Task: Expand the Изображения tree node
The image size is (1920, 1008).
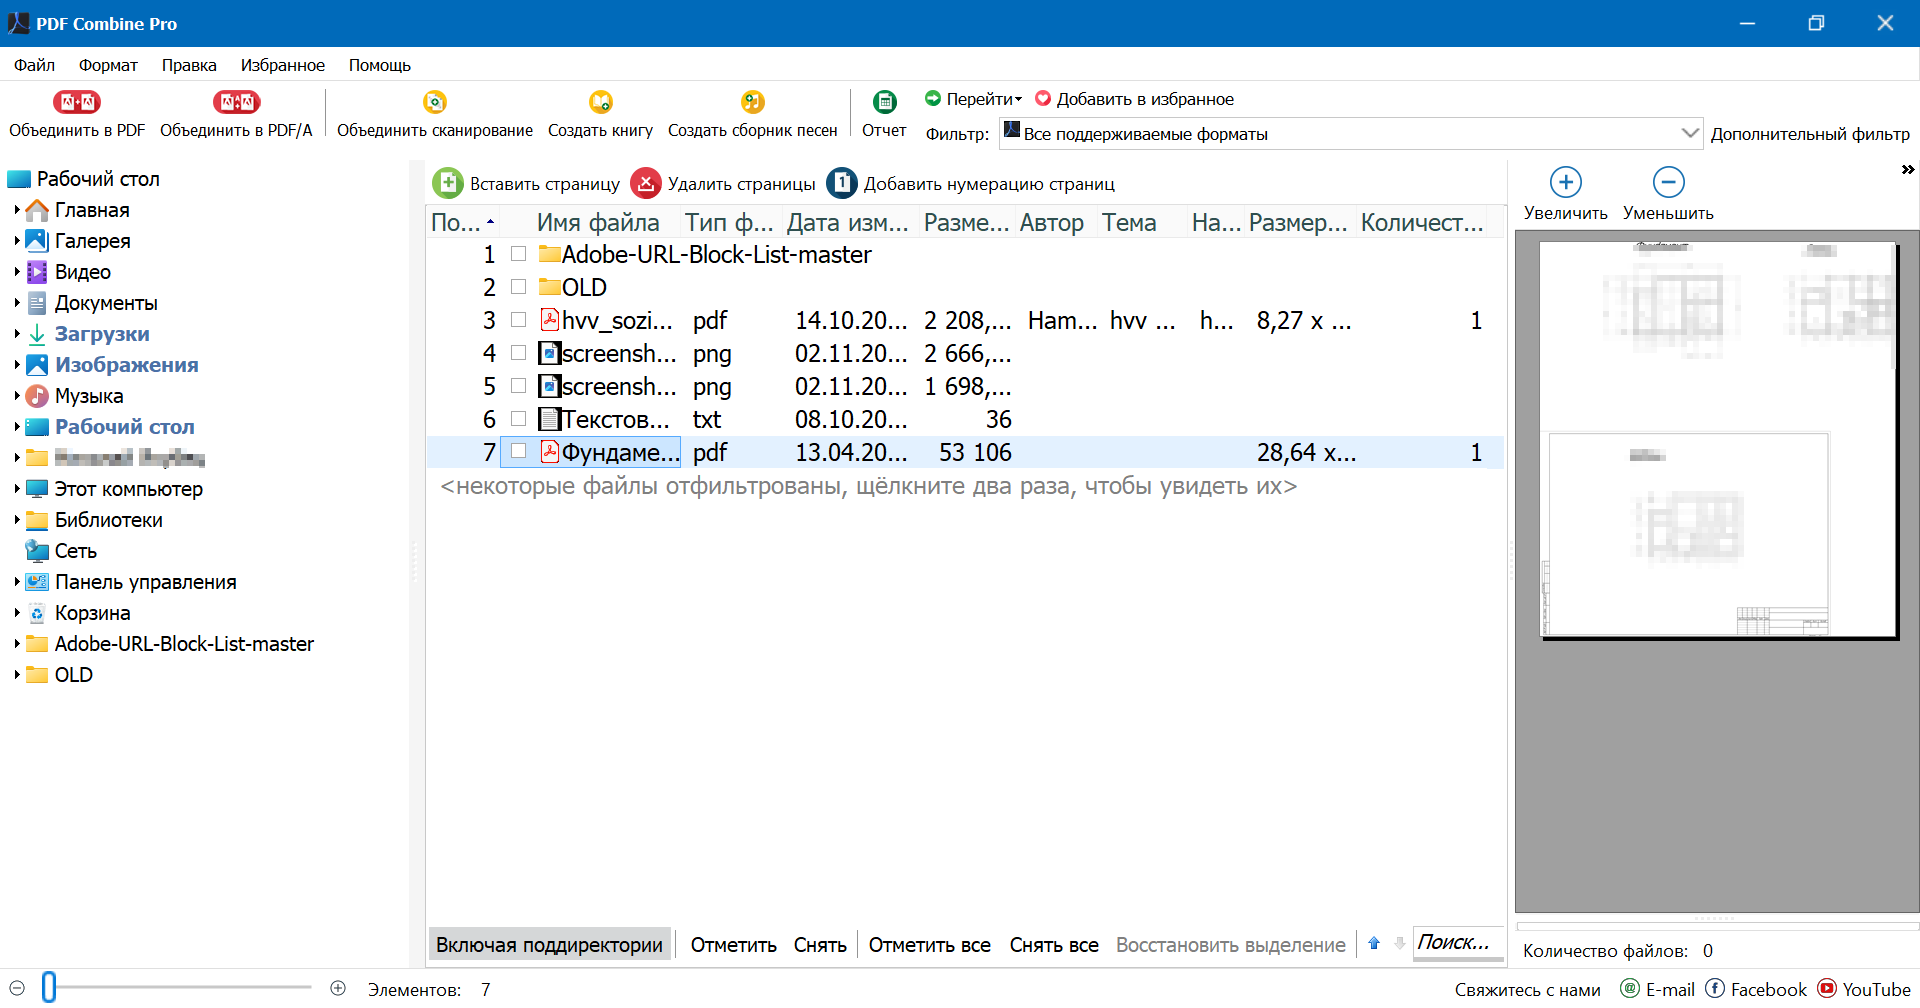Action: [x=17, y=365]
